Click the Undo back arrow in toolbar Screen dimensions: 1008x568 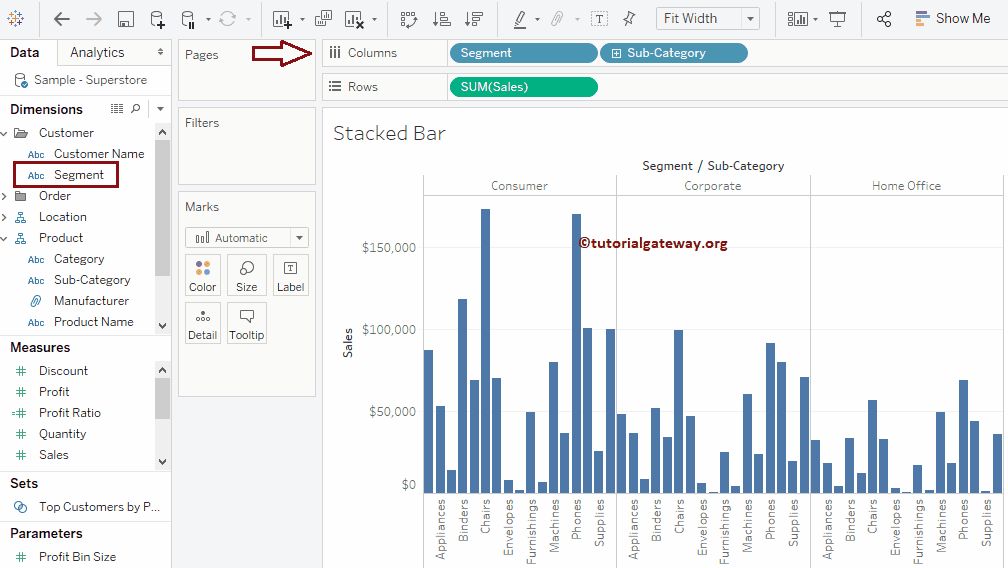click(62, 19)
